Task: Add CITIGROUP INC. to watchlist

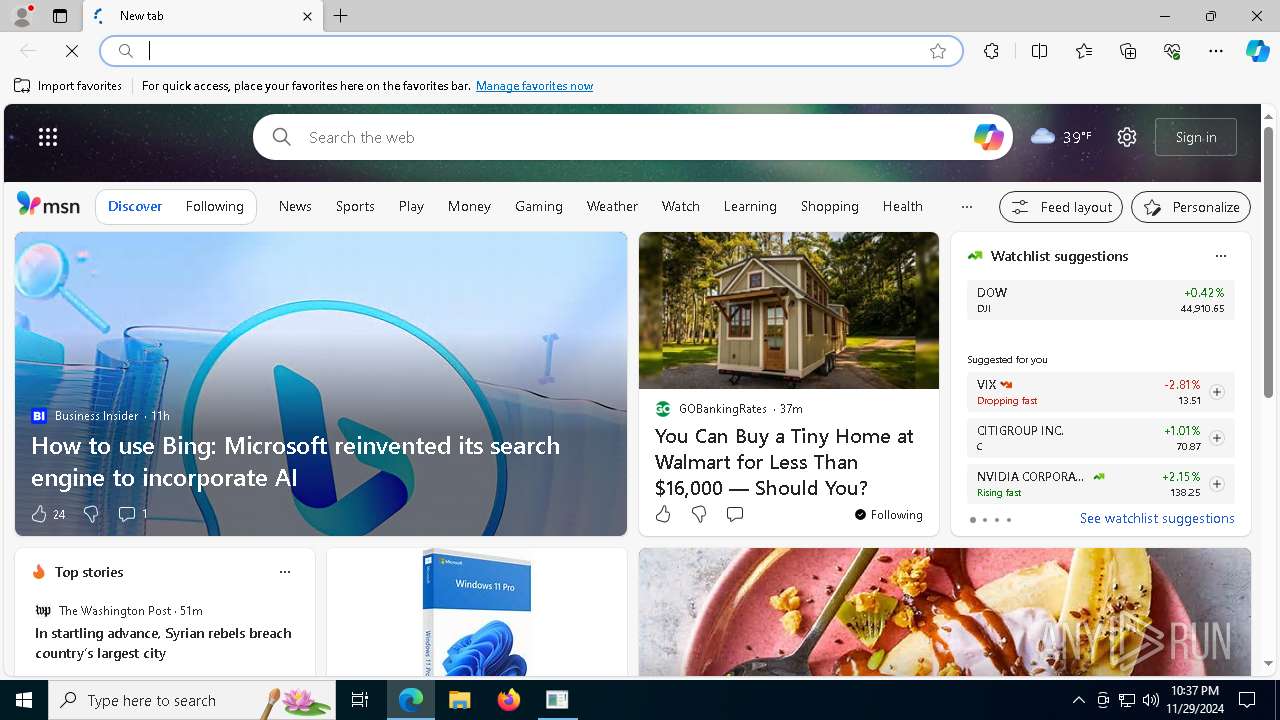Action: (1217, 438)
